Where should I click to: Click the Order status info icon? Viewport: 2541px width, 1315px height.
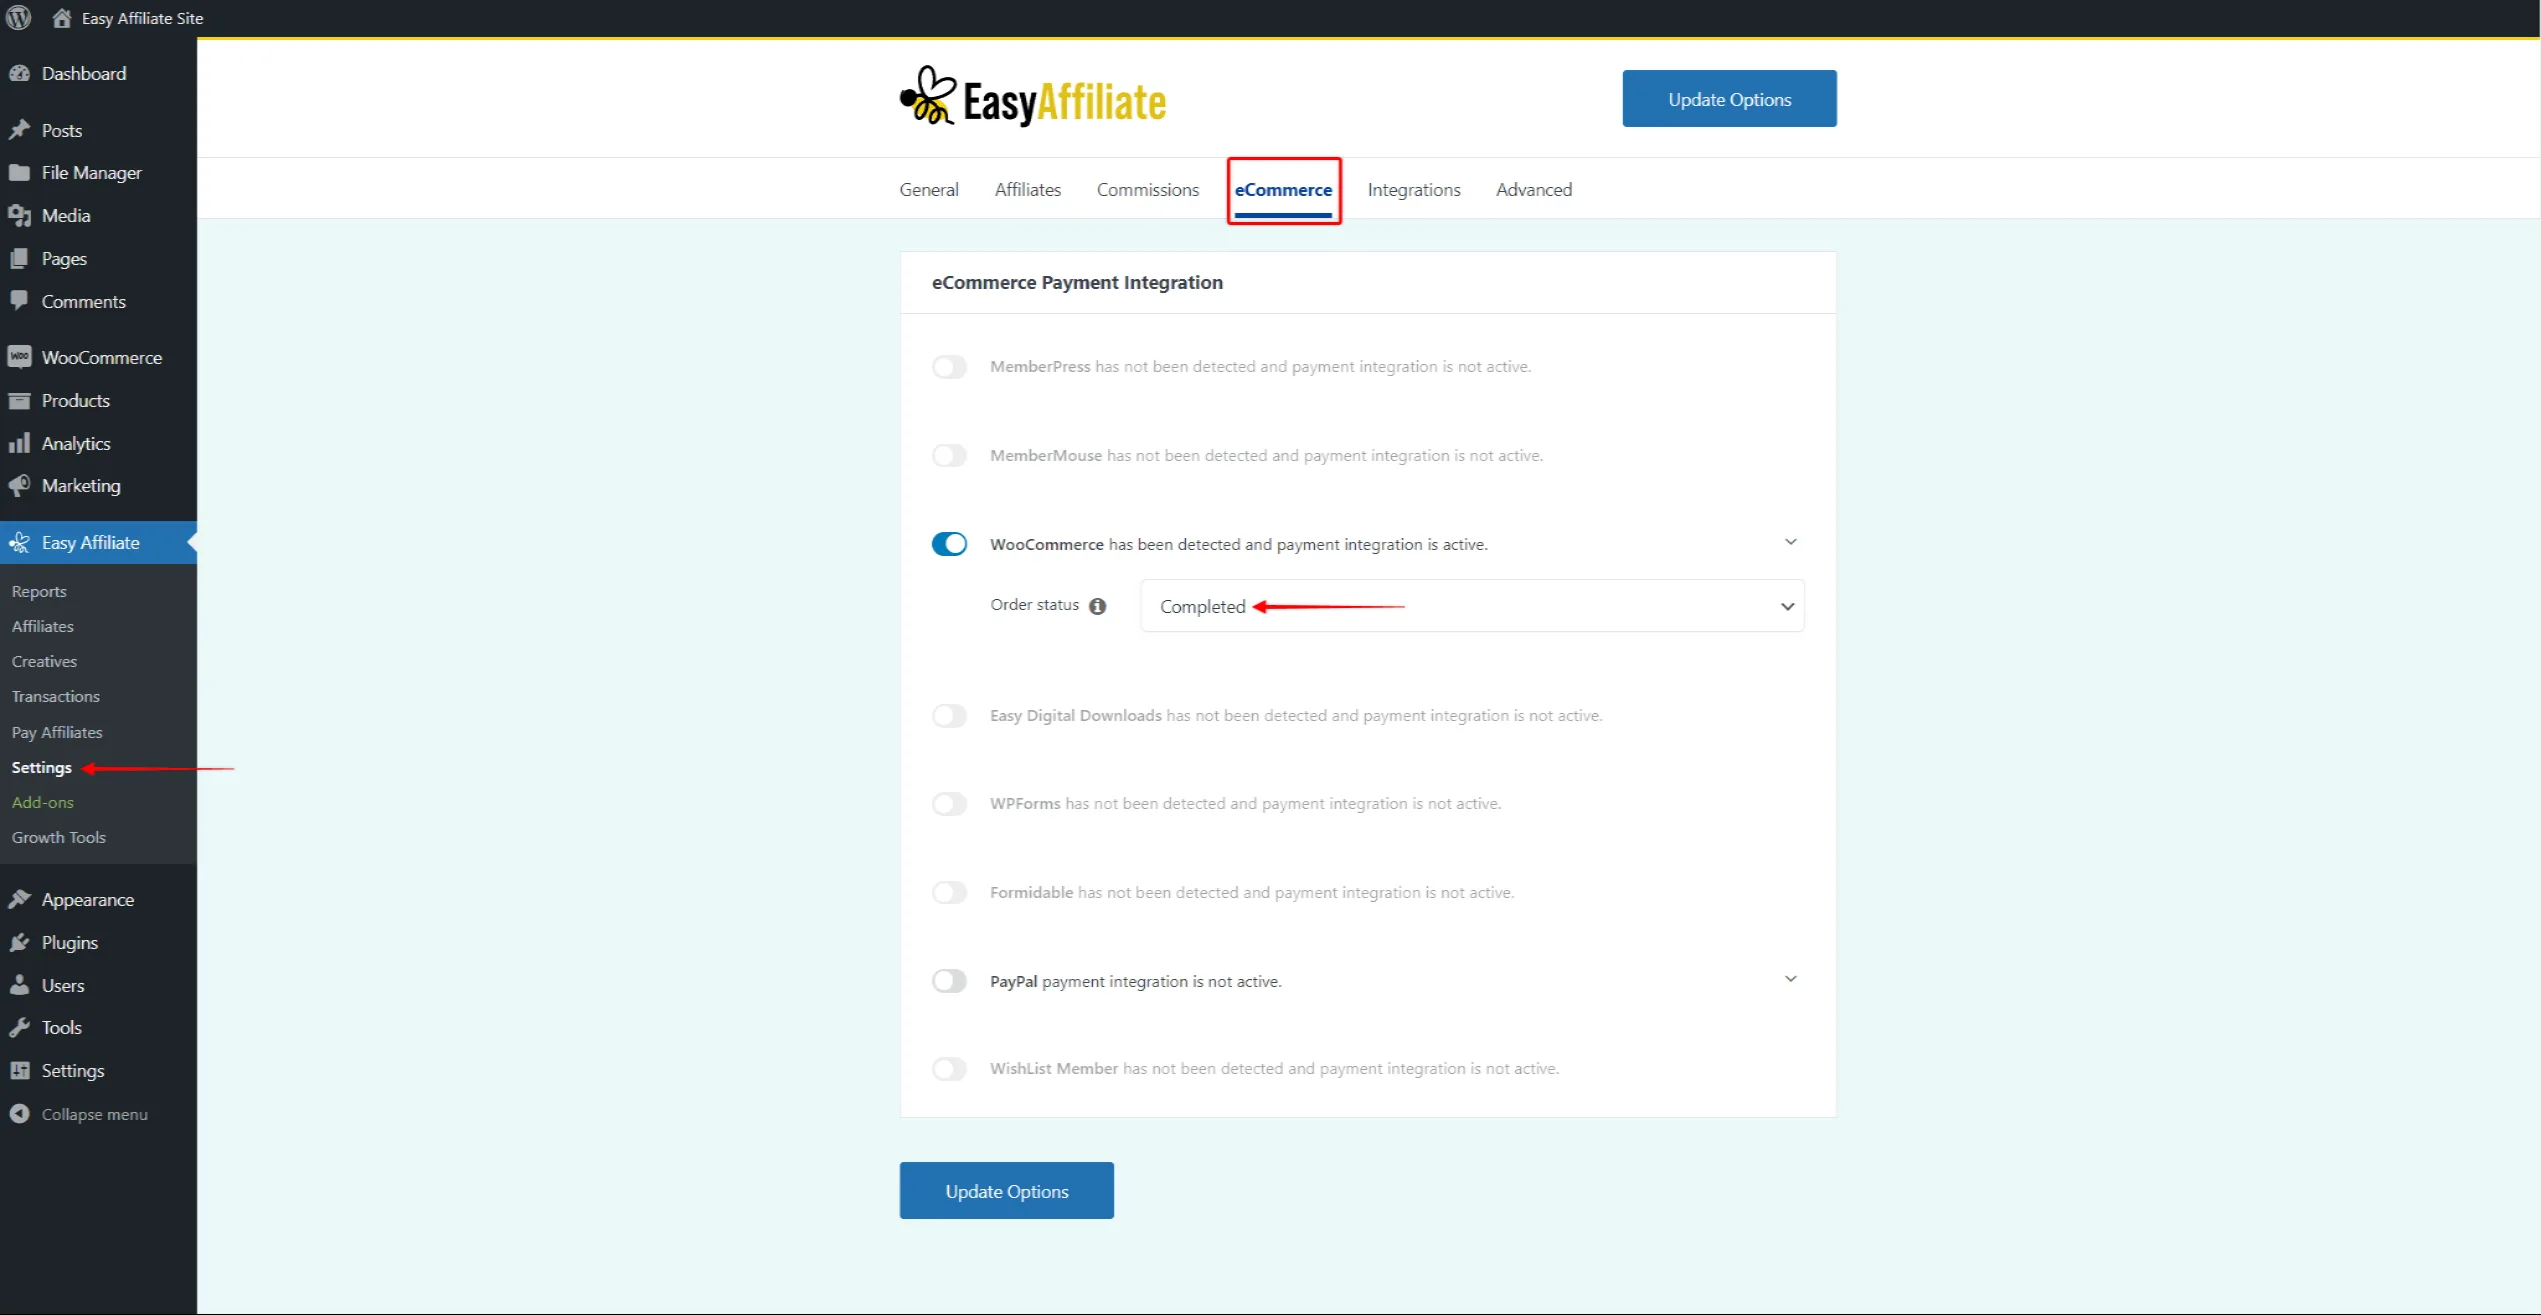(1097, 606)
